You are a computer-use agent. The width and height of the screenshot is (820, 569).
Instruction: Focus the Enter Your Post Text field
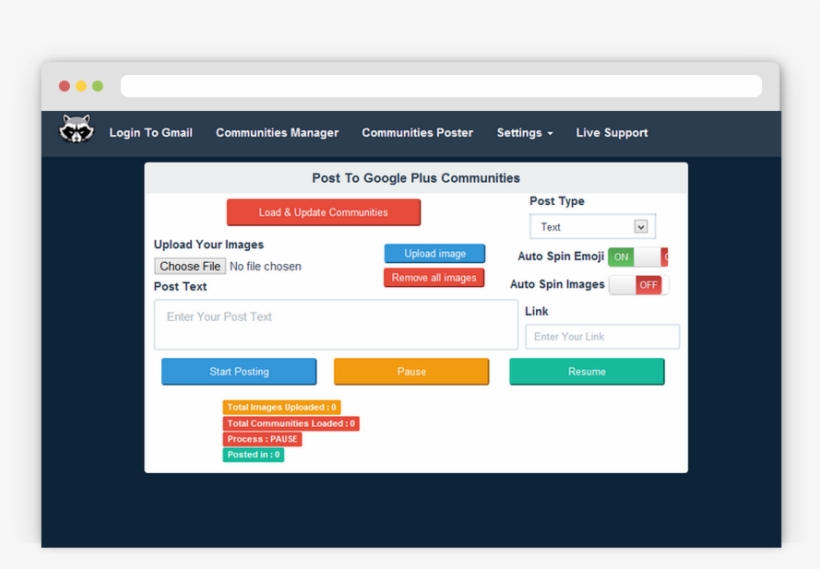click(x=335, y=325)
